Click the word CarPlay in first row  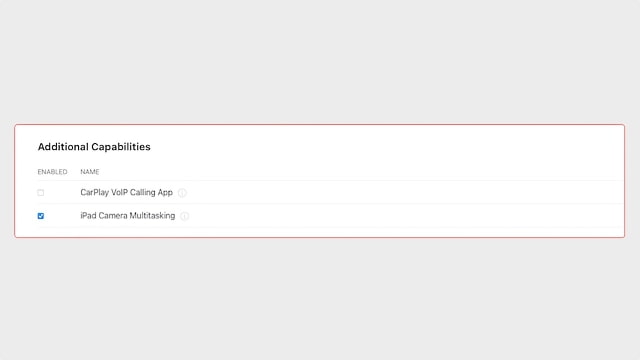pyautogui.click(x=95, y=192)
